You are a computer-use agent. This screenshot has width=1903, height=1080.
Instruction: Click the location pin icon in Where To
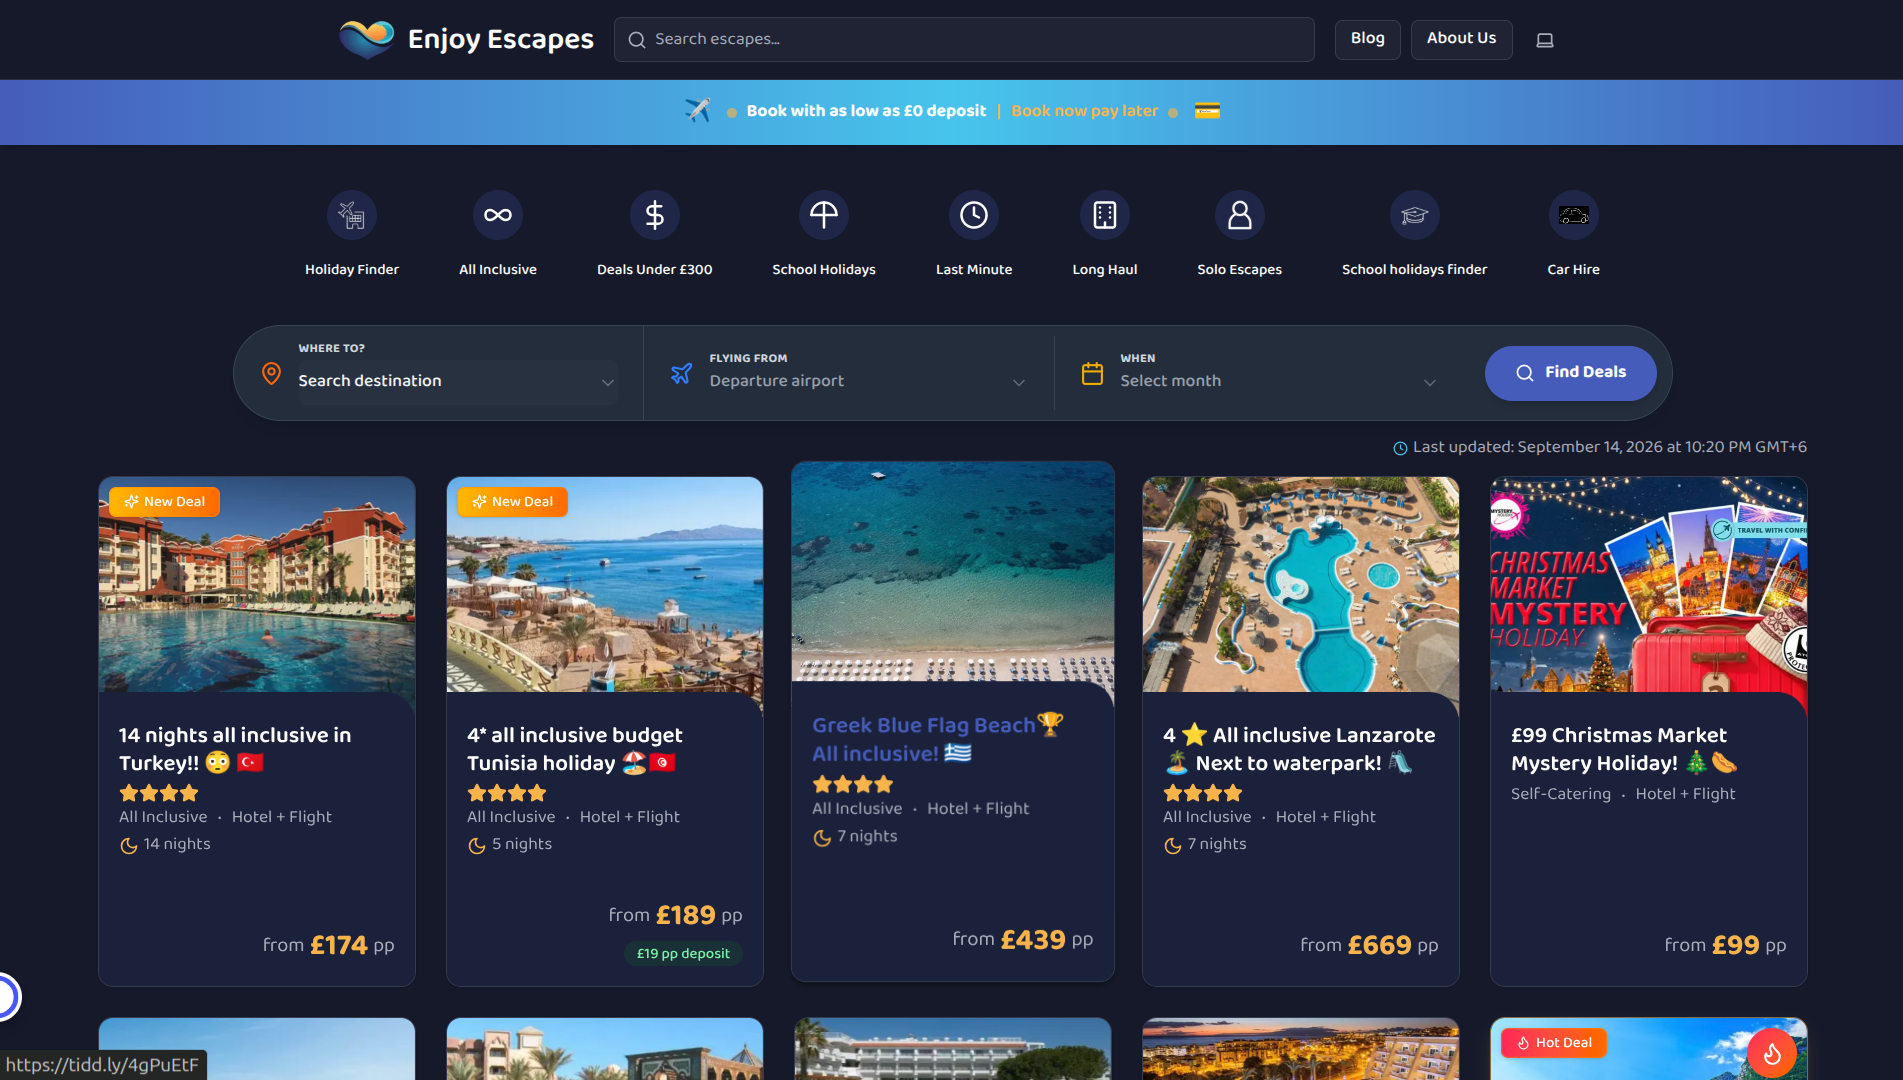(271, 373)
